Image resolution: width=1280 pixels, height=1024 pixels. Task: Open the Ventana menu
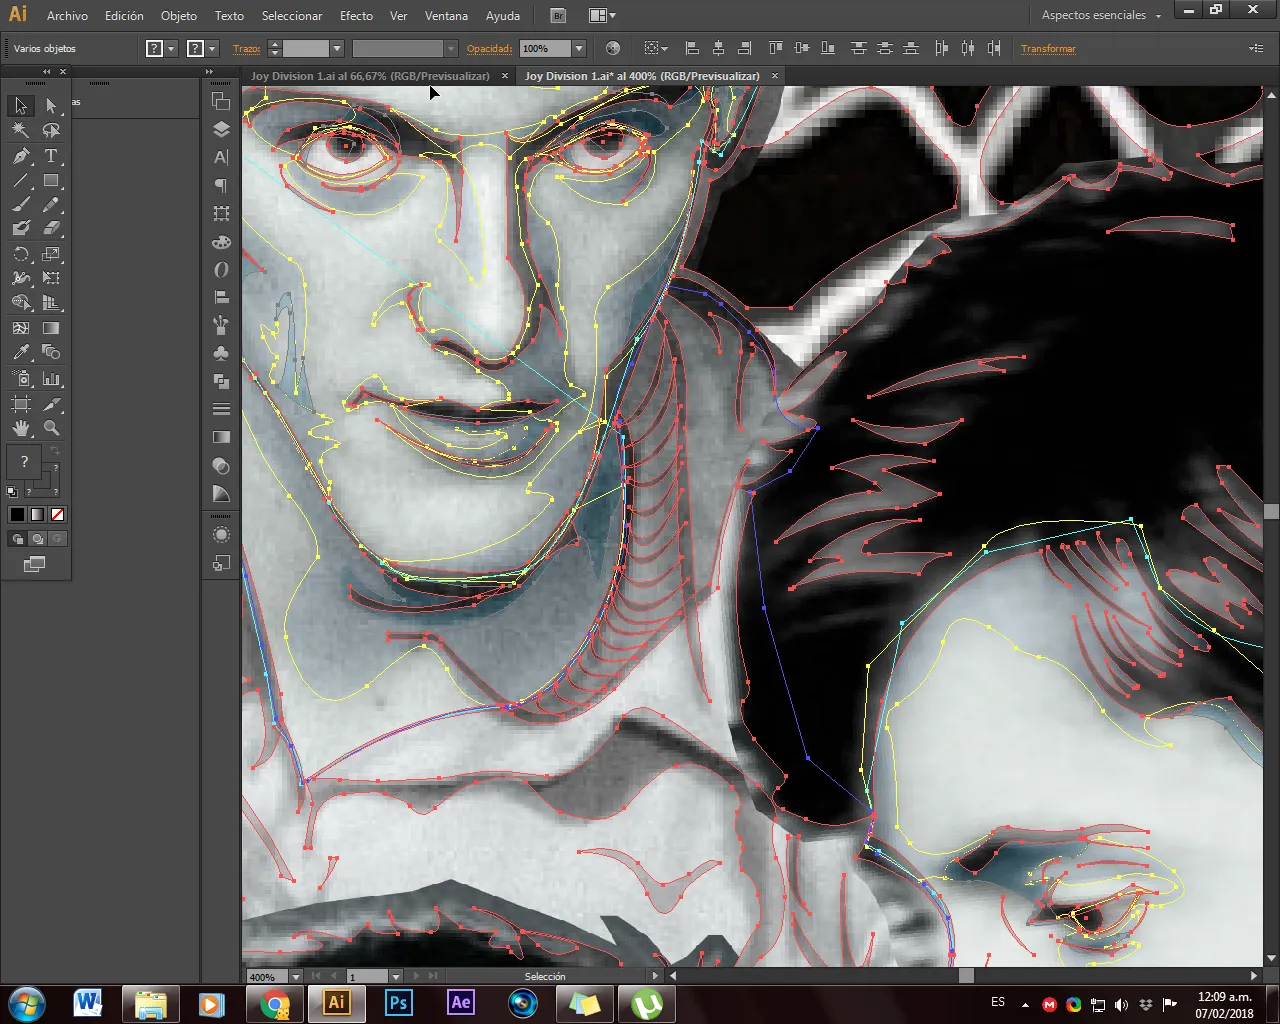point(446,16)
